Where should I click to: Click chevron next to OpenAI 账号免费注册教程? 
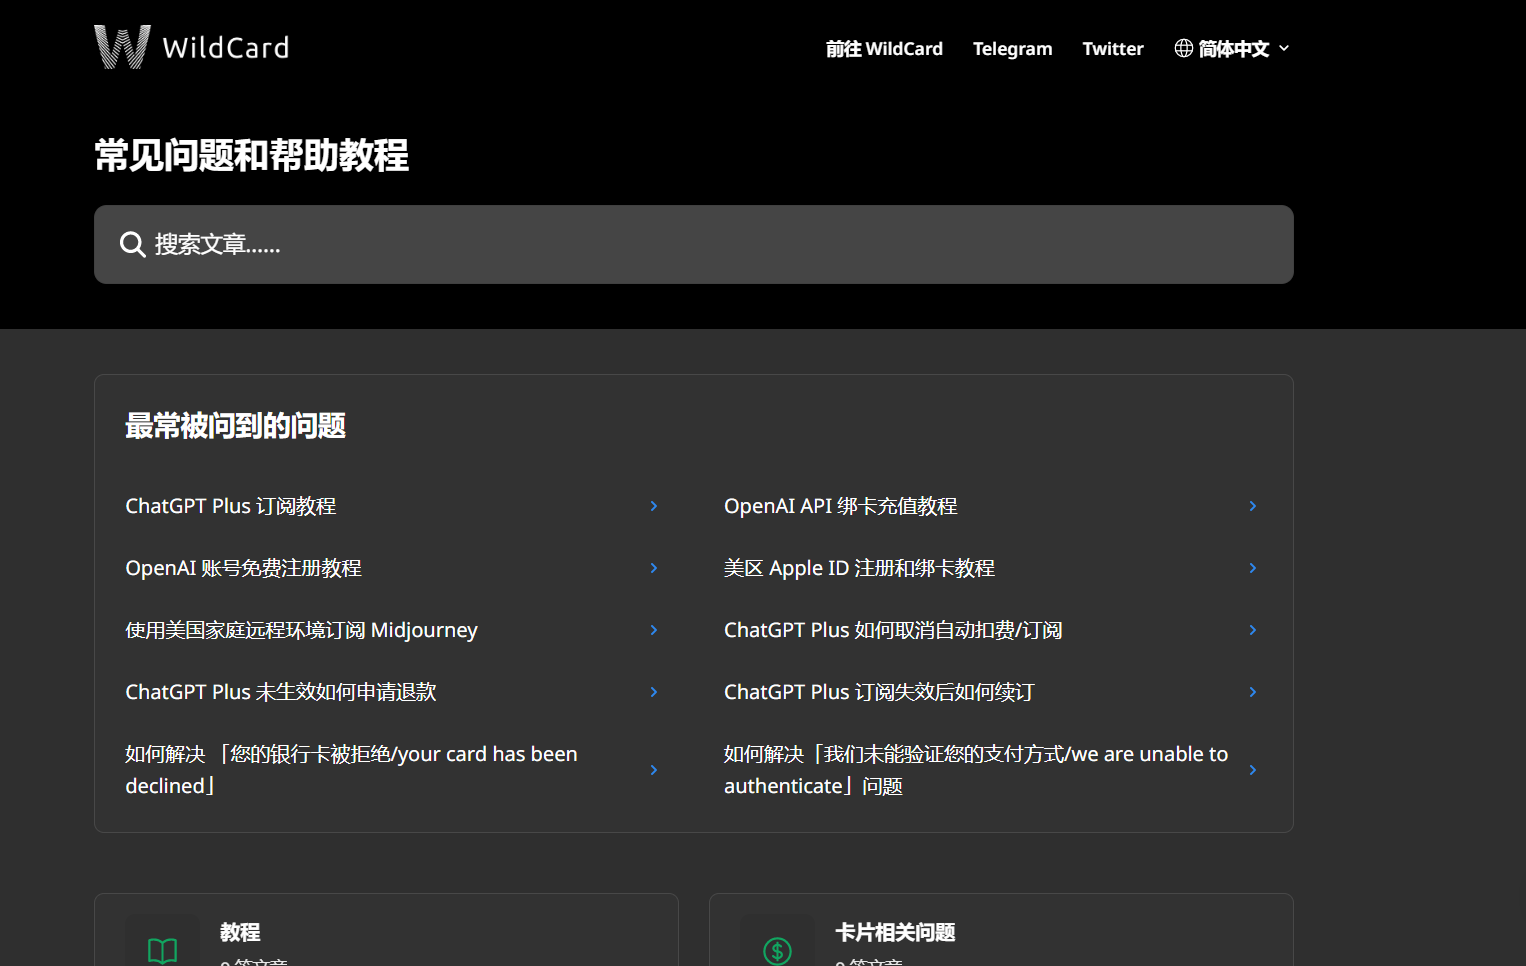tap(654, 568)
